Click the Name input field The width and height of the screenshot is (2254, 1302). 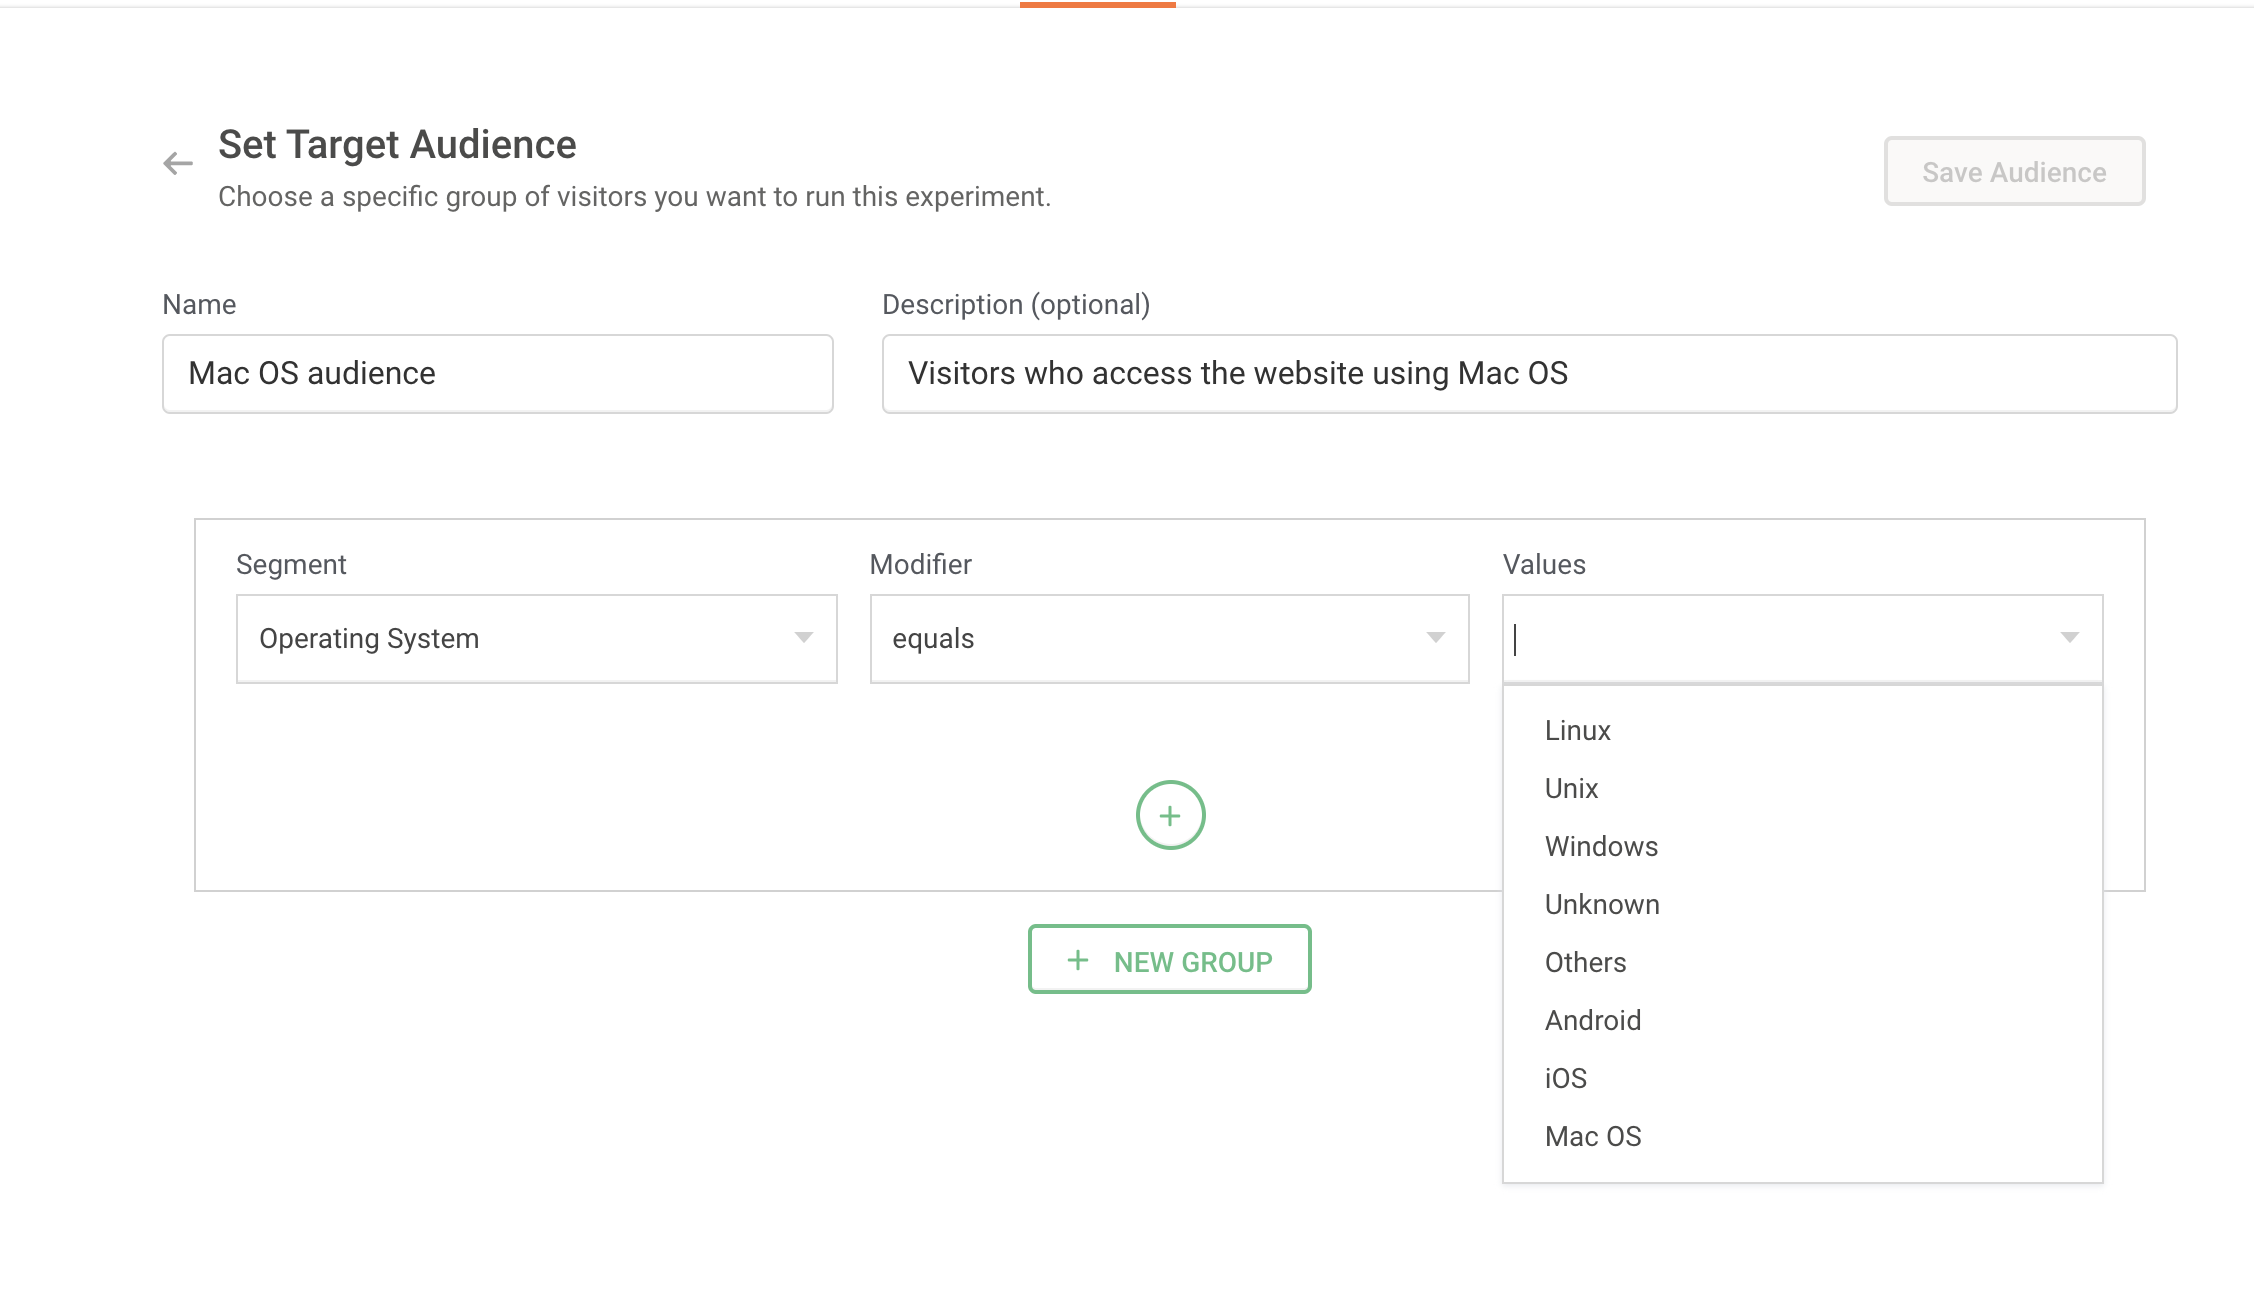[497, 374]
